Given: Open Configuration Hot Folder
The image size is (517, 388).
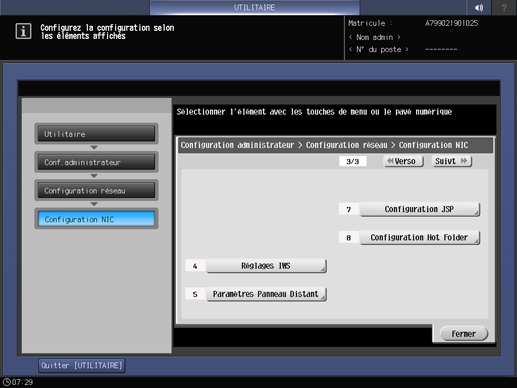Looking at the screenshot, I should click(x=420, y=238).
